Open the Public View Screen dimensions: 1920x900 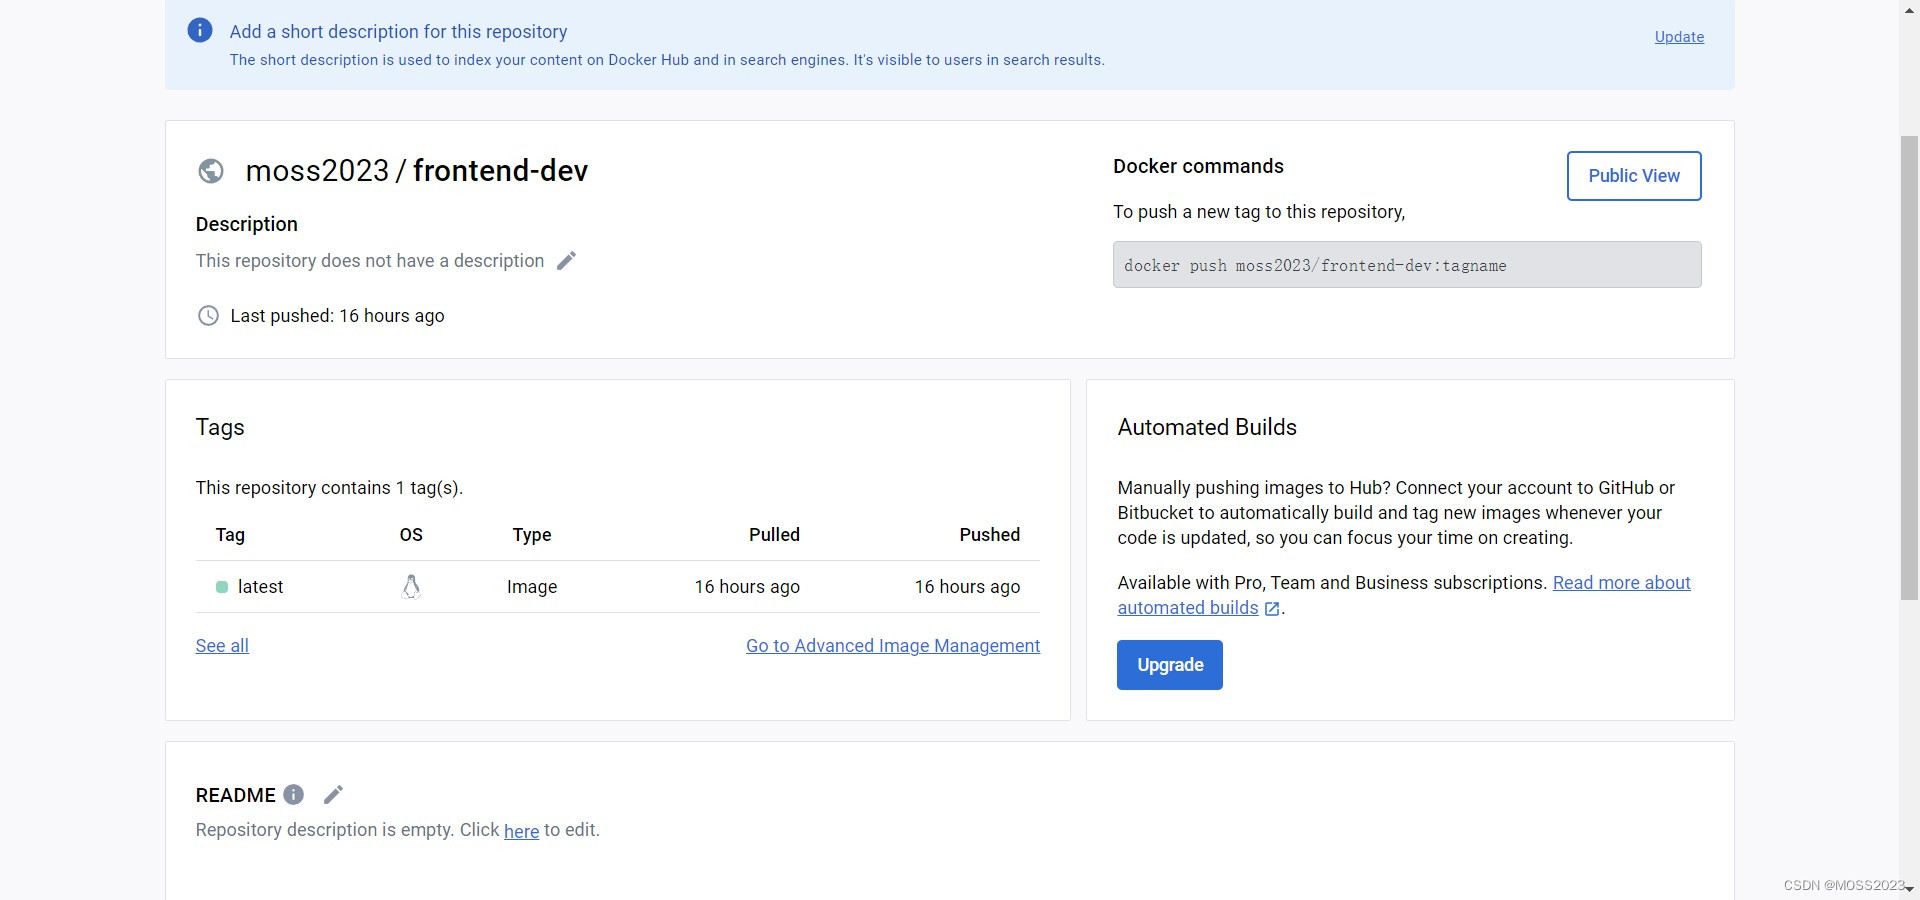(x=1634, y=176)
